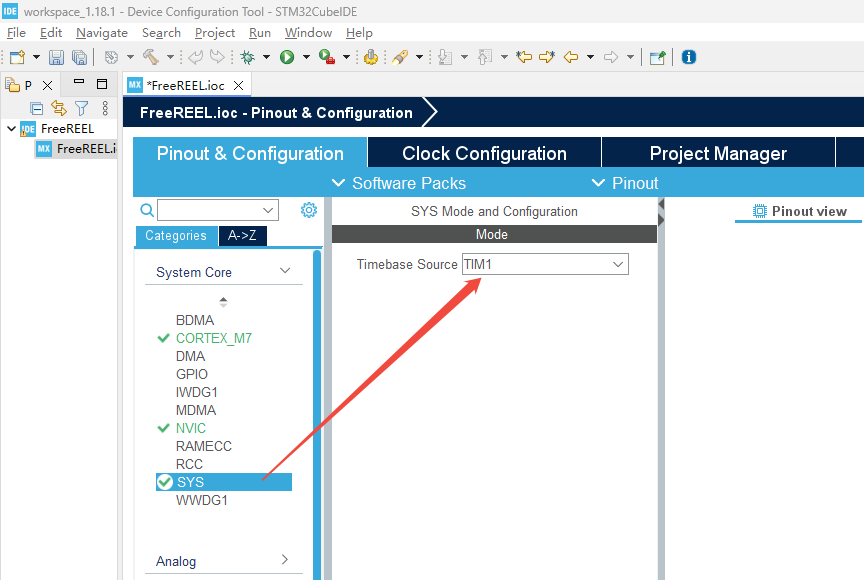Switch to Project Manager tab
The height and width of the screenshot is (580, 864).
(x=718, y=153)
